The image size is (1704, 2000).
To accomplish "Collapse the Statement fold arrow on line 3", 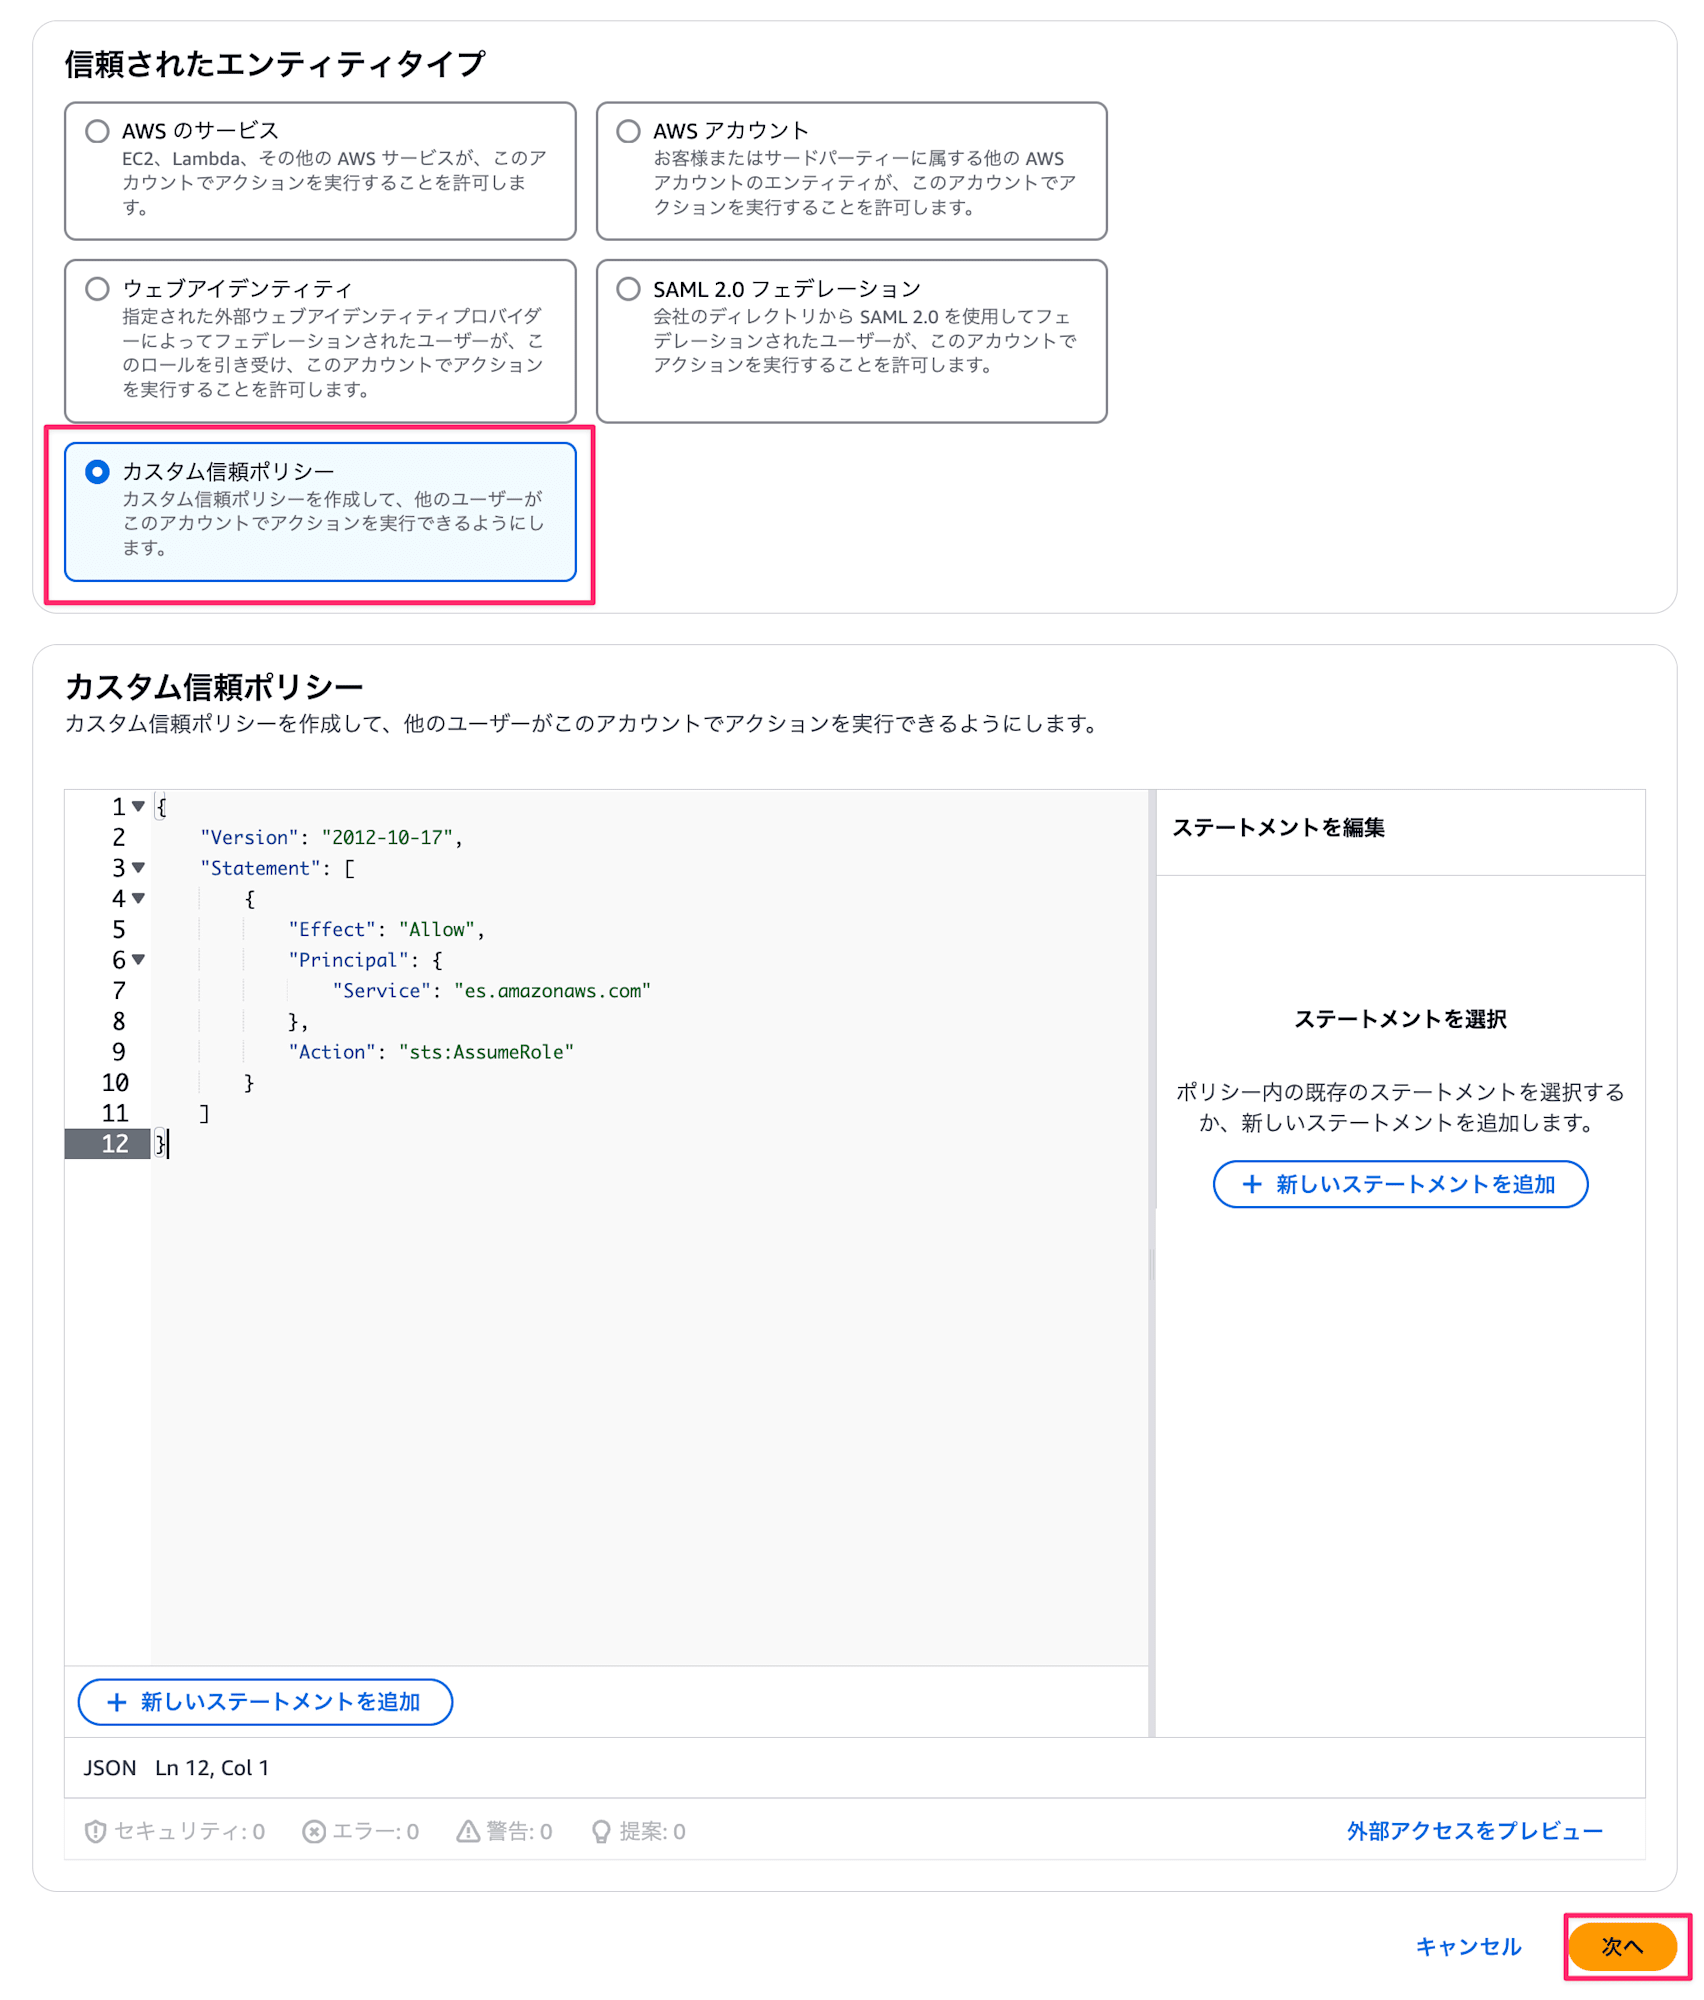I will [138, 867].
